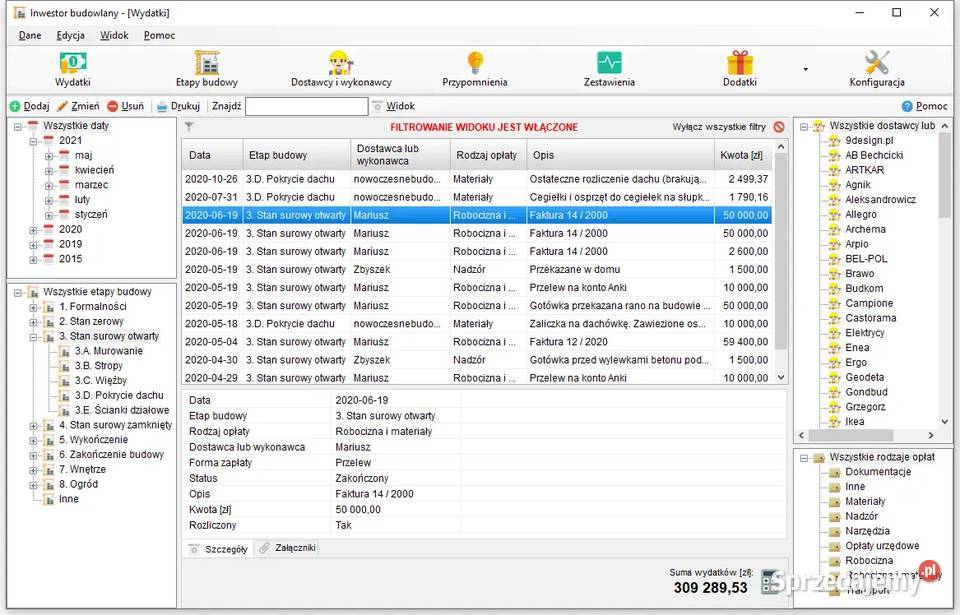
Task: Toggle the Widok view option in toolbar
Action: coord(393,106)
